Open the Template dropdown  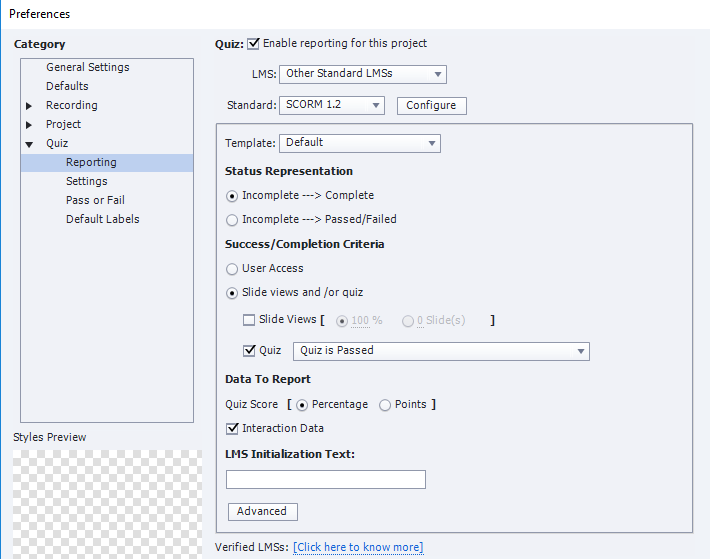pyautogui.click(x=360, y=143)
